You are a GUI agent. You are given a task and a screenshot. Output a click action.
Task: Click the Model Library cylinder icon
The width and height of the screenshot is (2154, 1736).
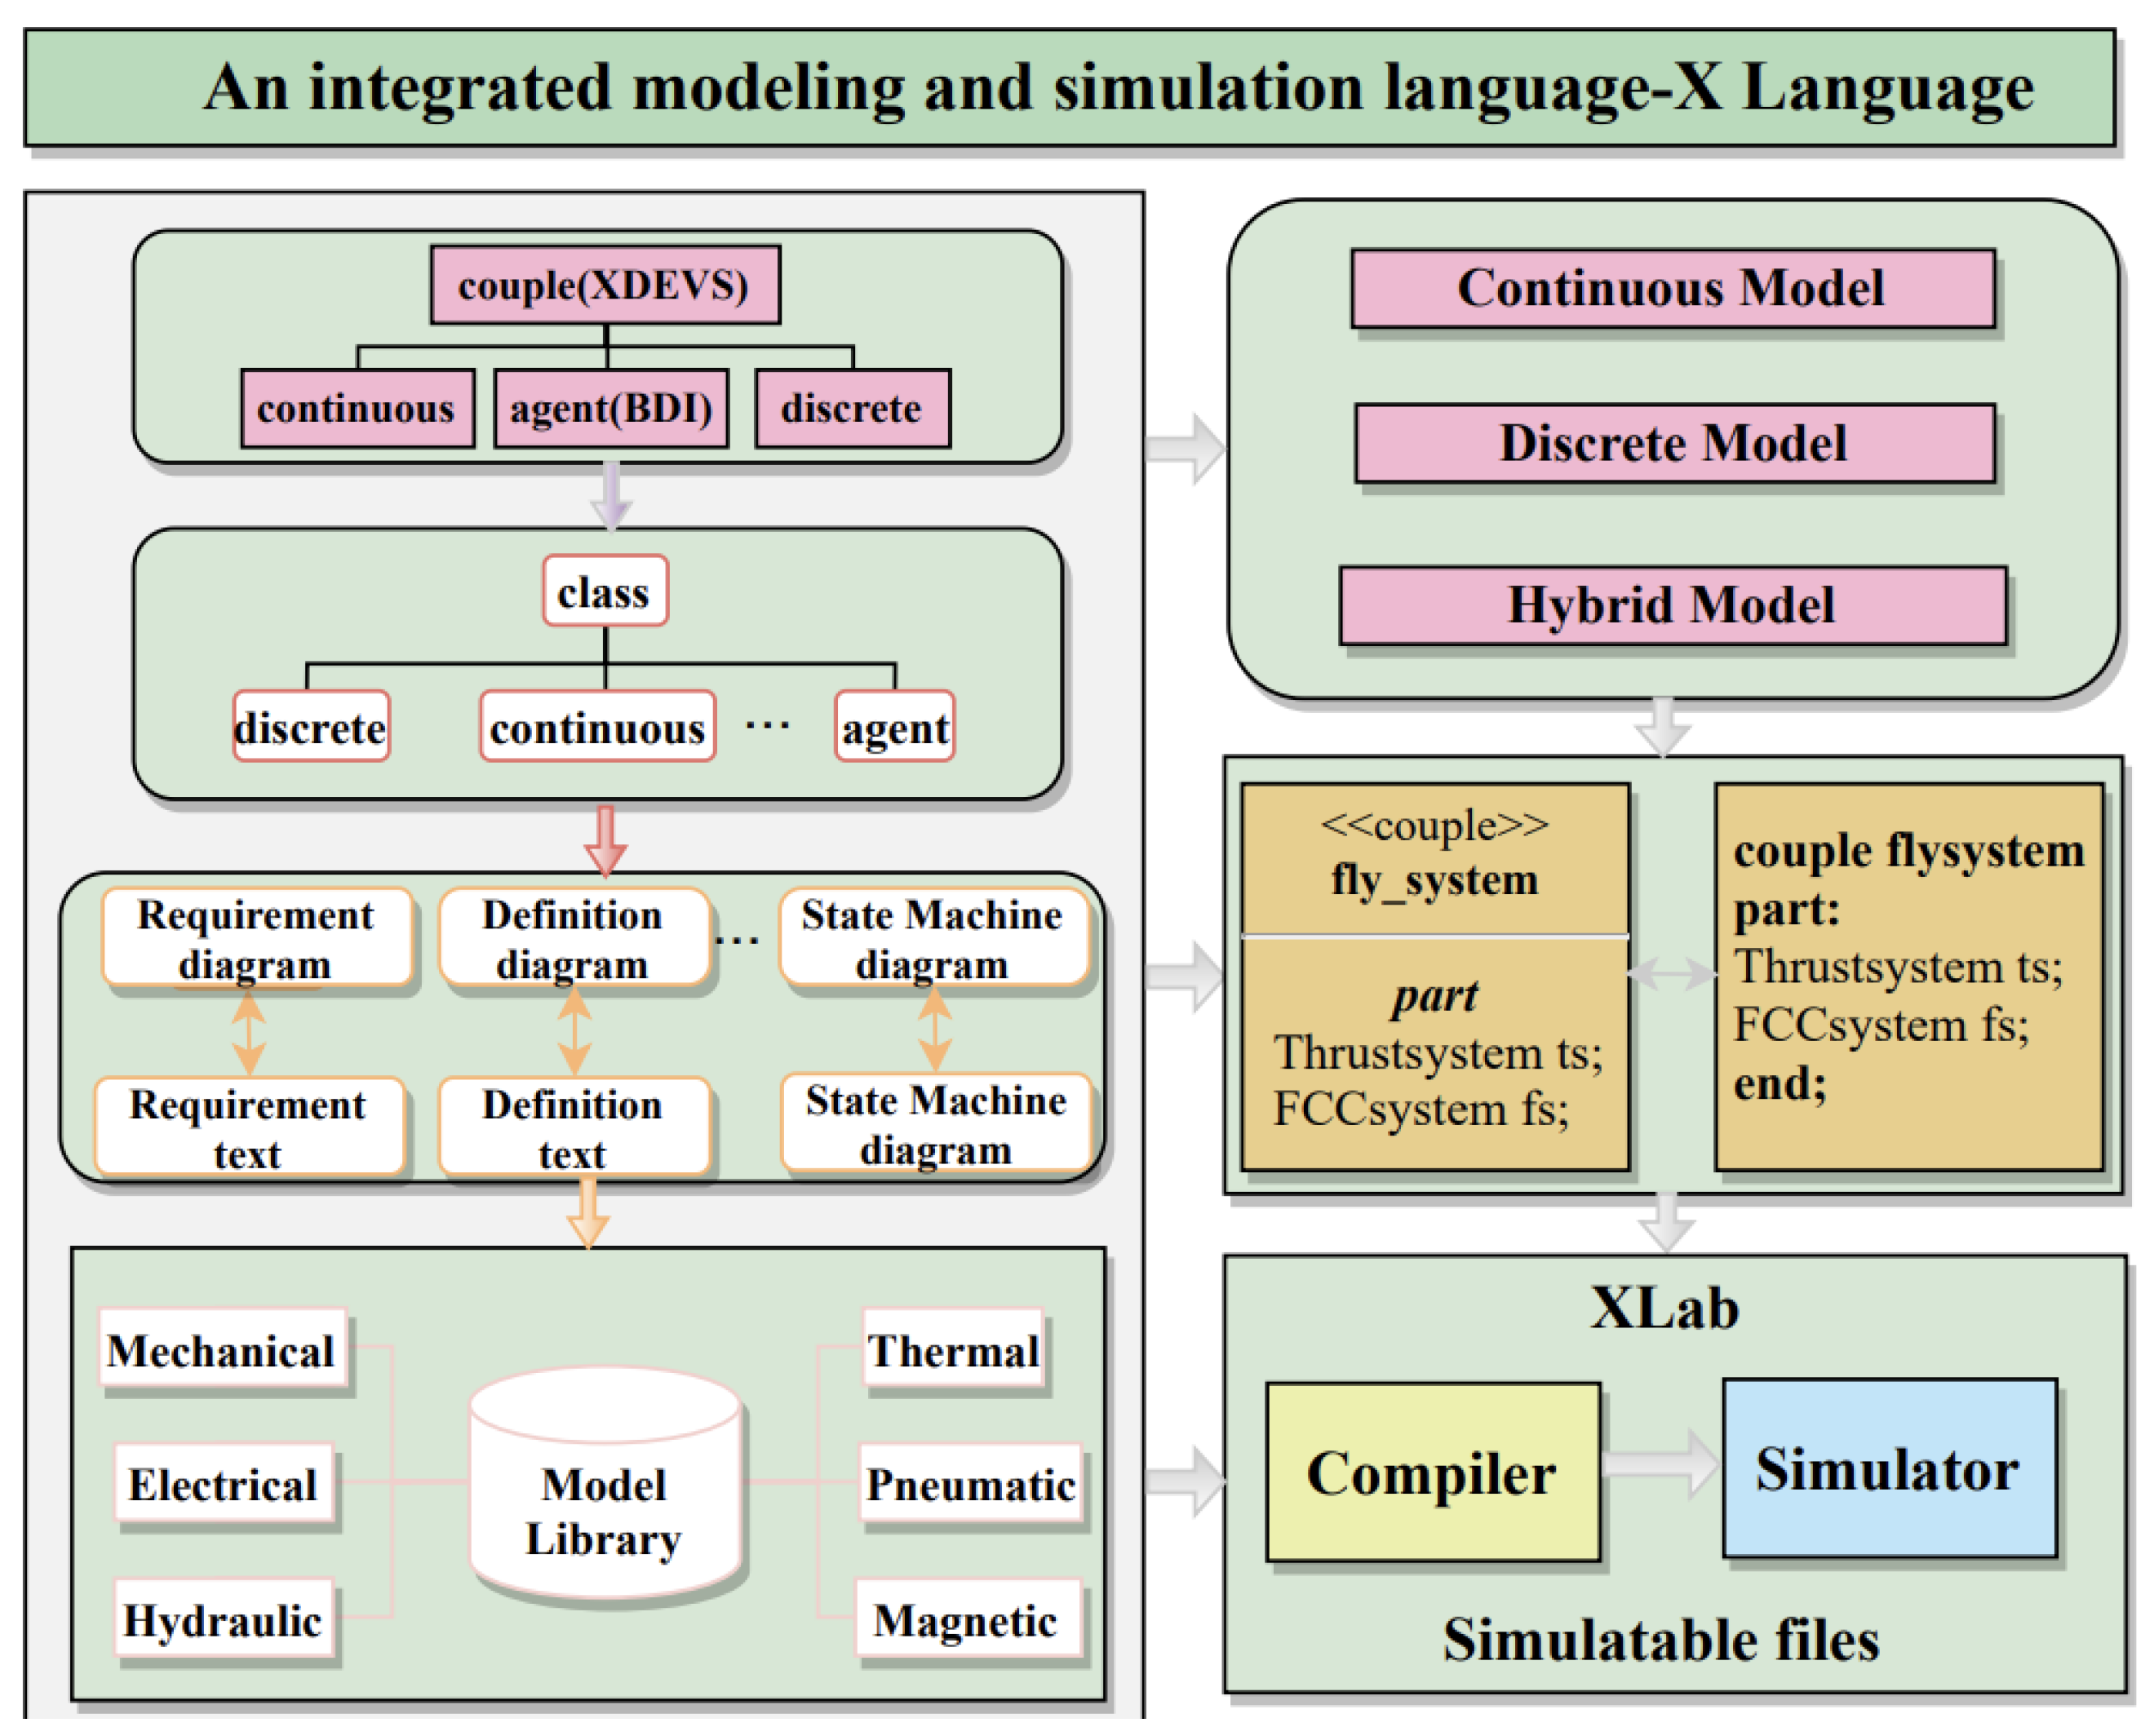pos(604,1481)
